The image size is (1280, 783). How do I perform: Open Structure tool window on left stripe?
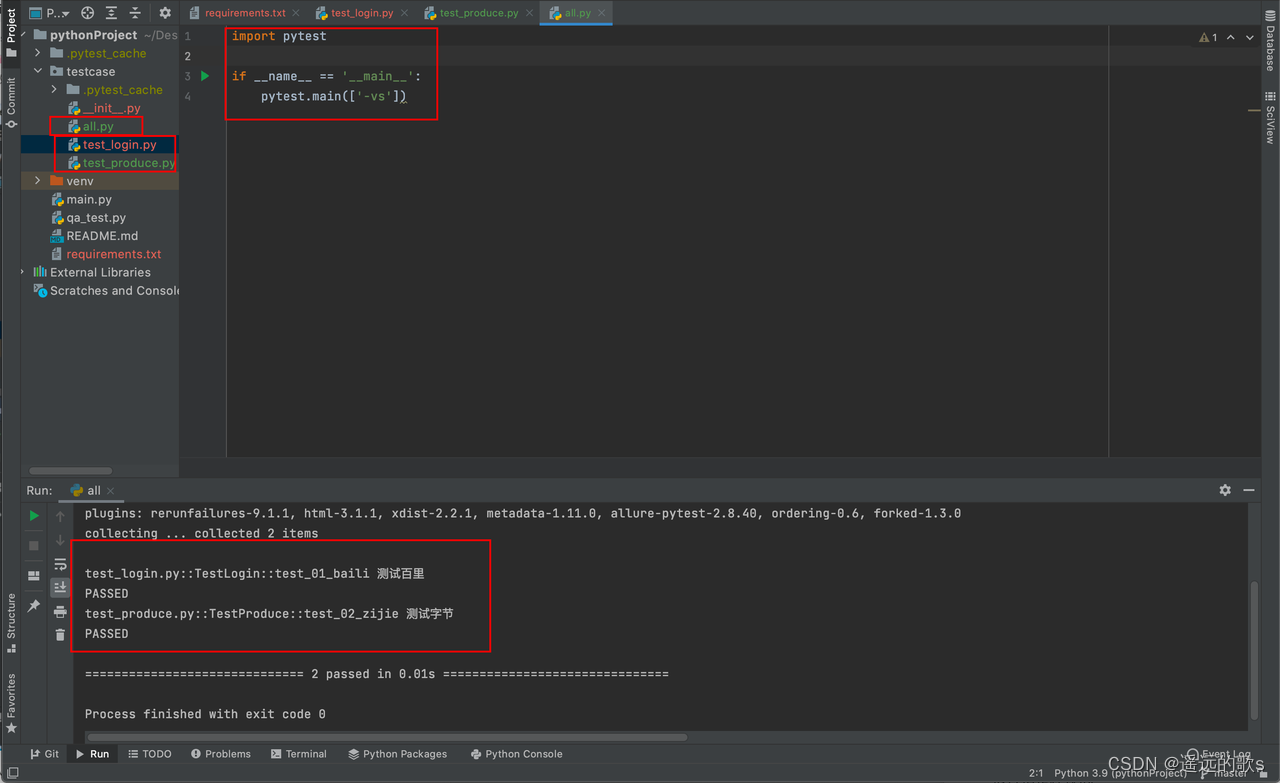(x=11, y=623)
